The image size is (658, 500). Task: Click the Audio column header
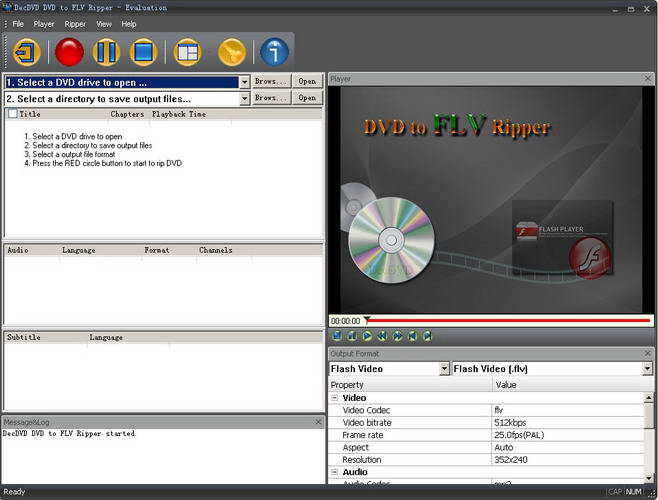pos(31,250)
